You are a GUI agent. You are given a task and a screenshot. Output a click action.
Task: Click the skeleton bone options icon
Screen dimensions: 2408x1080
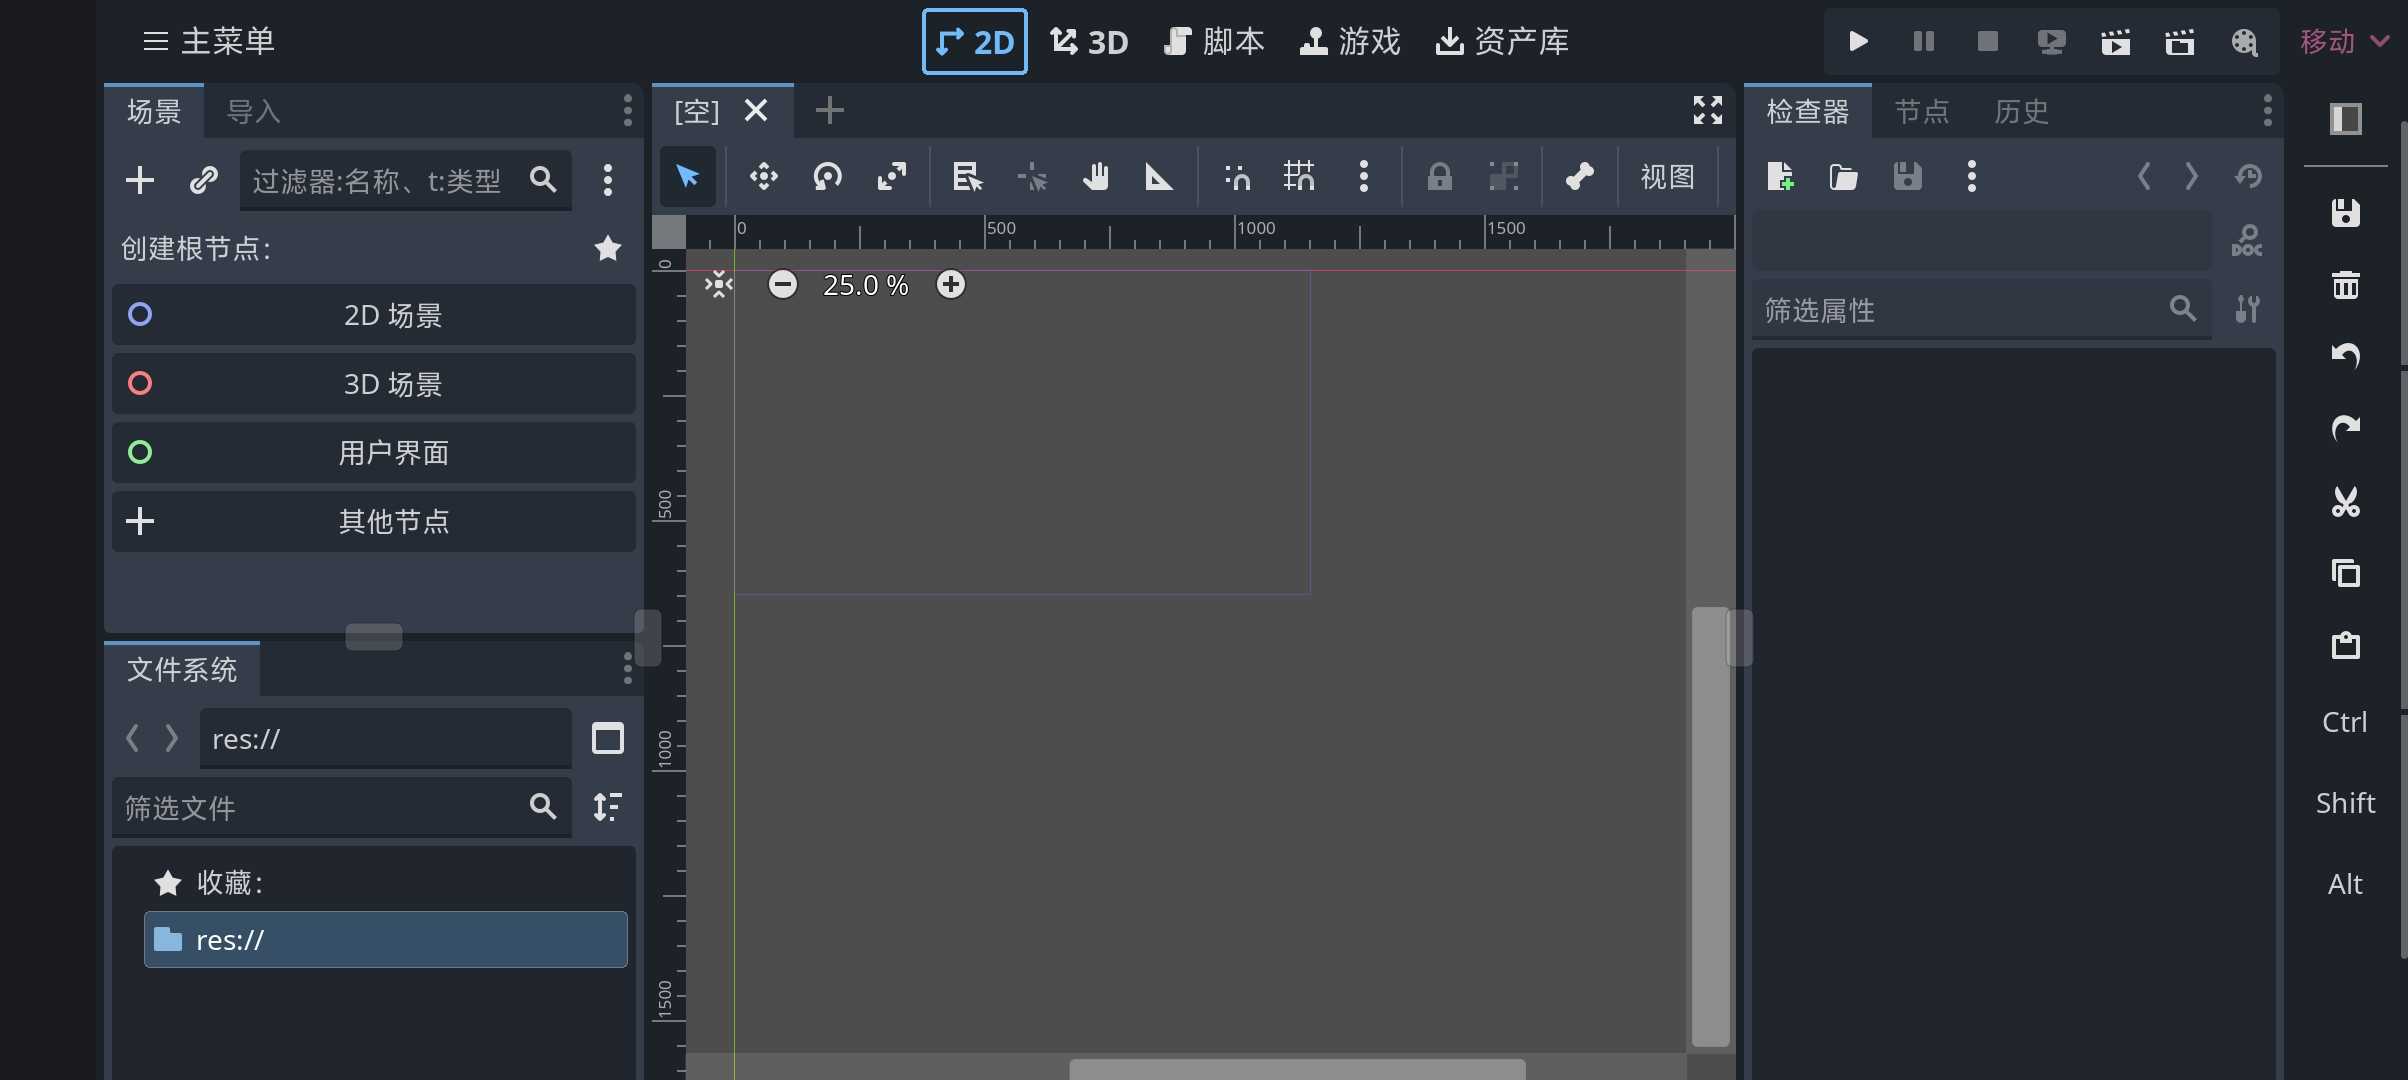click(1579, 177)
